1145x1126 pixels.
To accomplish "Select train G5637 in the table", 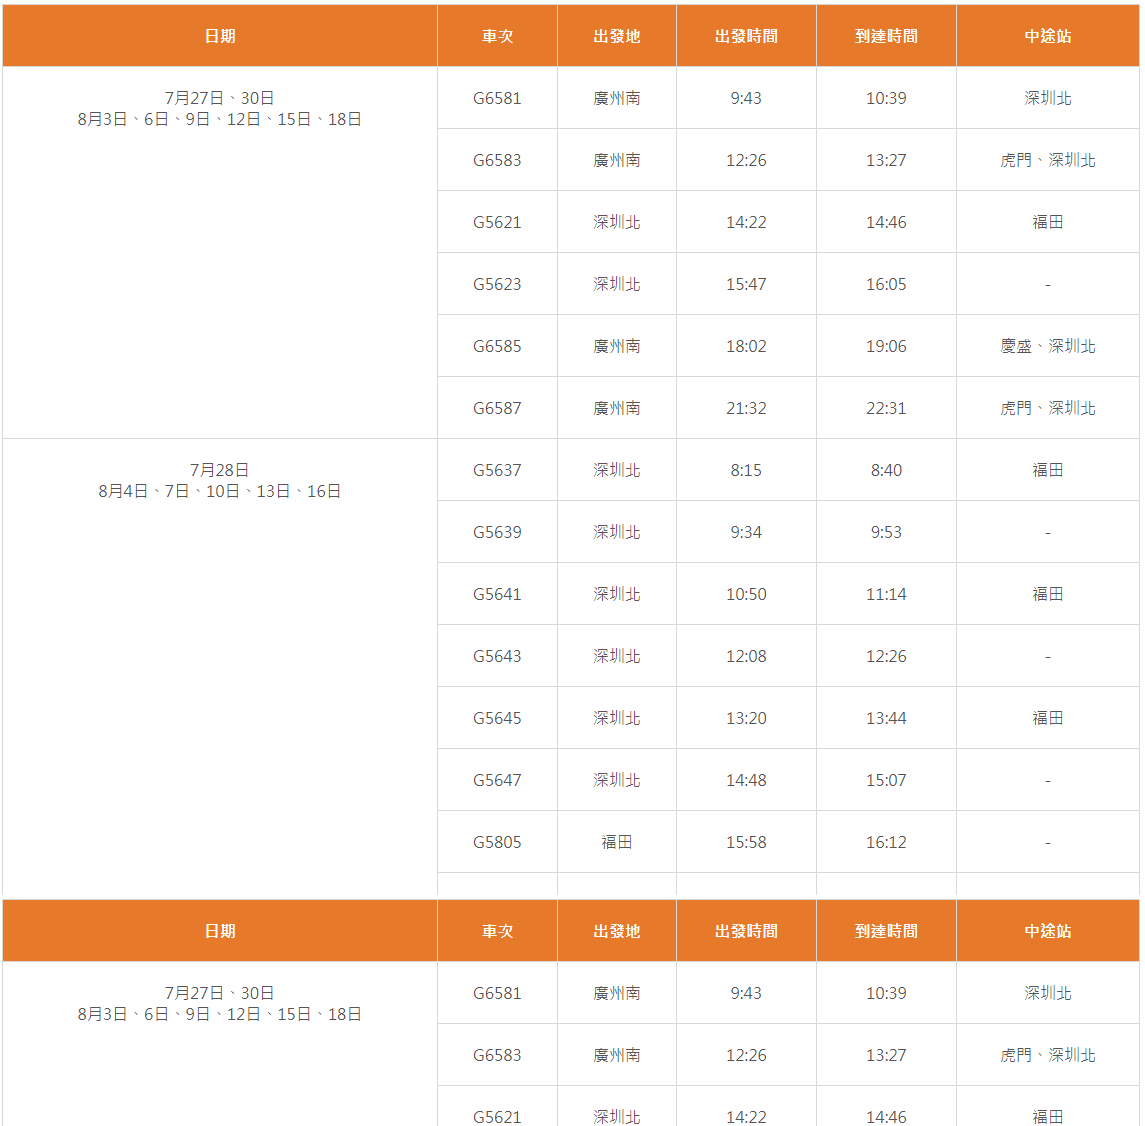I will click(x=497, y=470).
